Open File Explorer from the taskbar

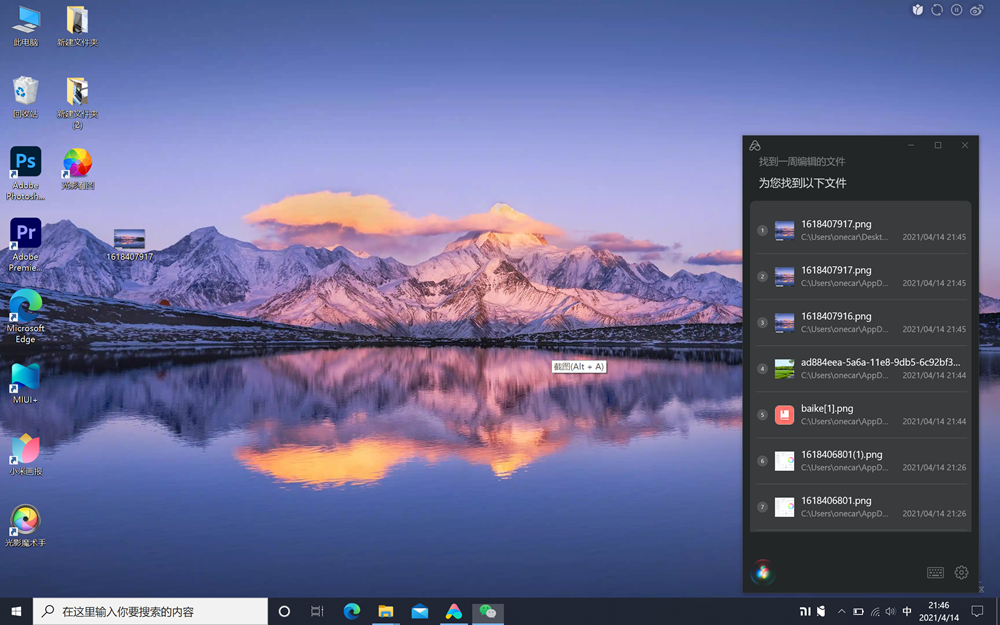[386, 611]
